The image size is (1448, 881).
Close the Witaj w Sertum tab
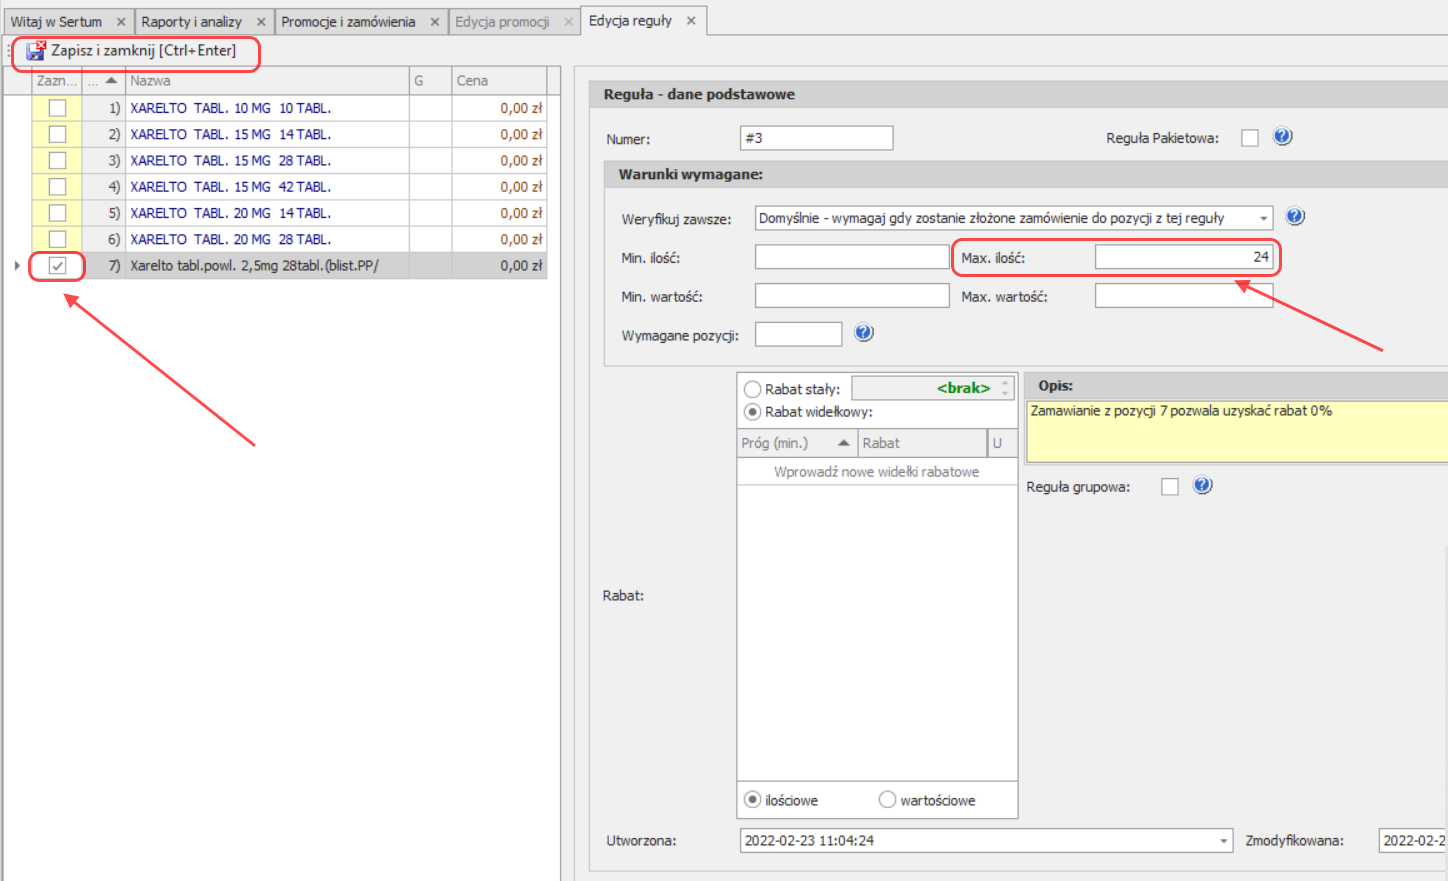click(121, 22)
